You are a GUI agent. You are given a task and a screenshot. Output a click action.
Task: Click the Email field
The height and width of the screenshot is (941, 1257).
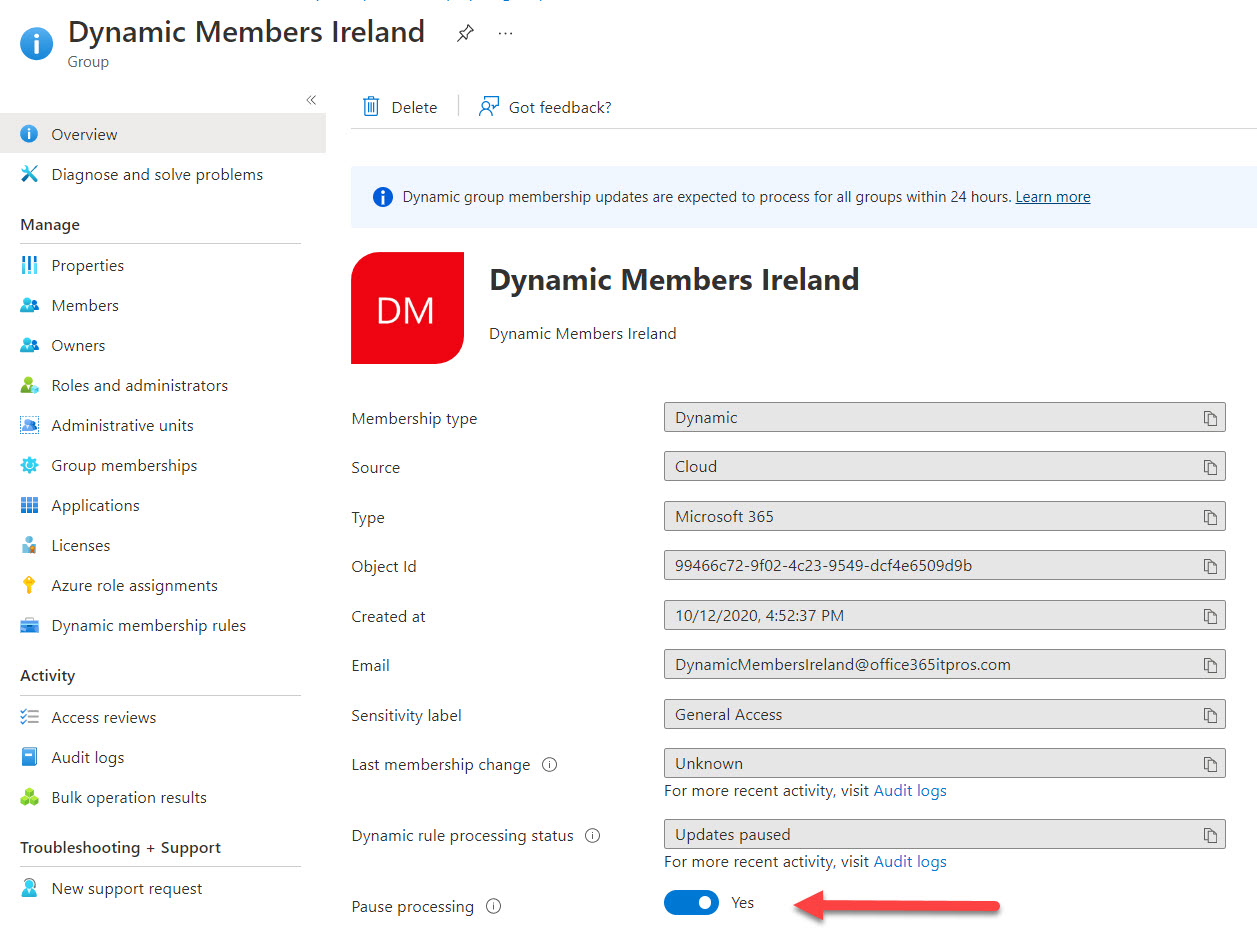(x=944, y=665)
